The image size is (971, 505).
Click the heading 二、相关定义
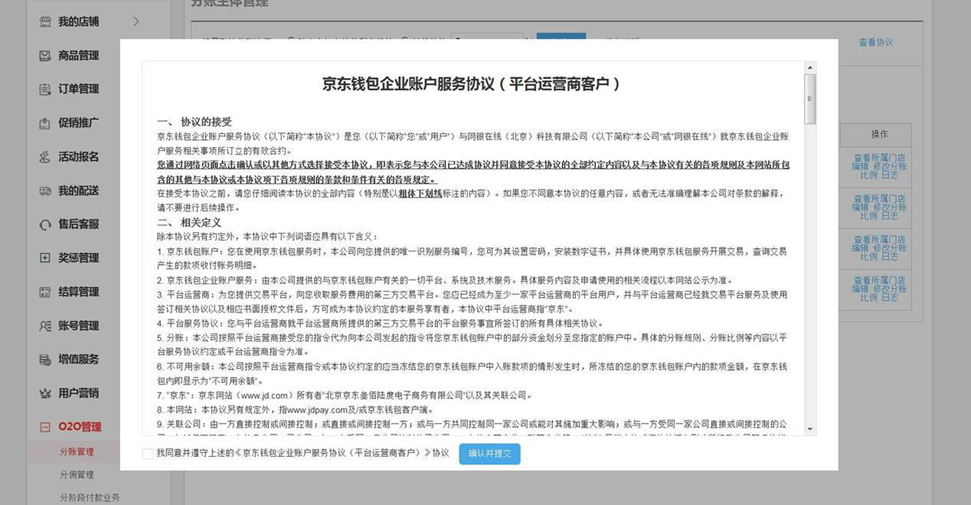click(189, 222)
